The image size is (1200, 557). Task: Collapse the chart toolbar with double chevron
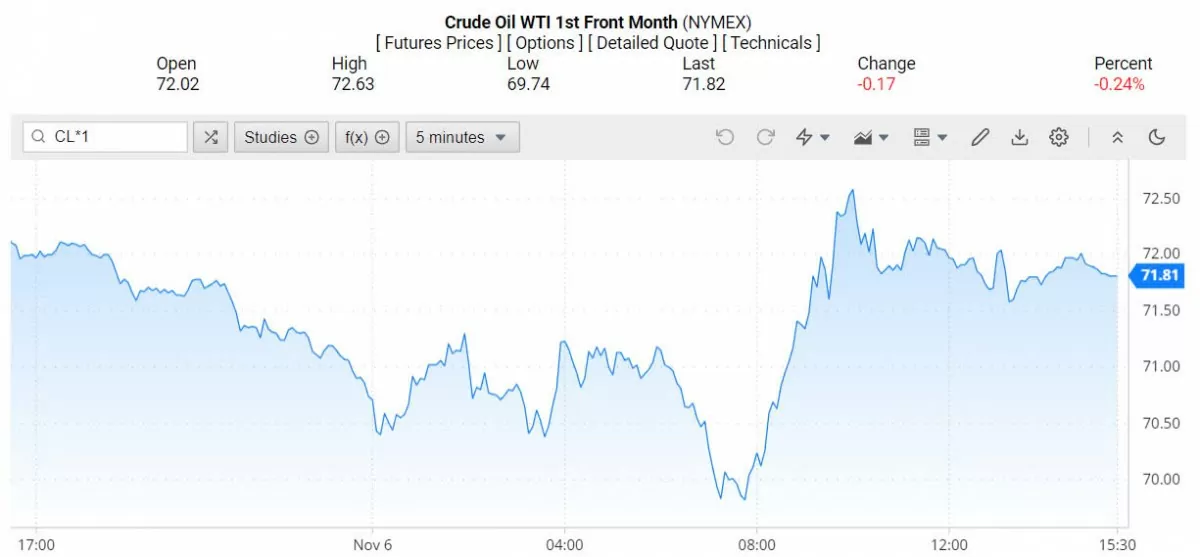1118,137
